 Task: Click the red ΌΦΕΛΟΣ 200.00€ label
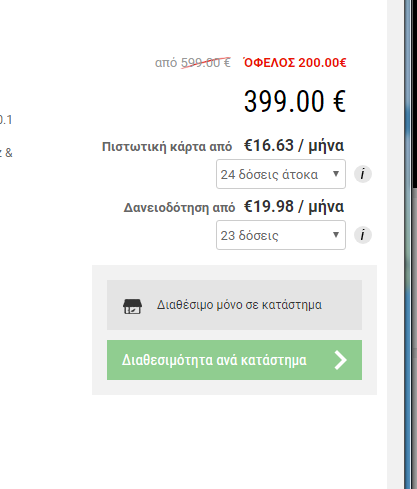click(x=295, y=62)
